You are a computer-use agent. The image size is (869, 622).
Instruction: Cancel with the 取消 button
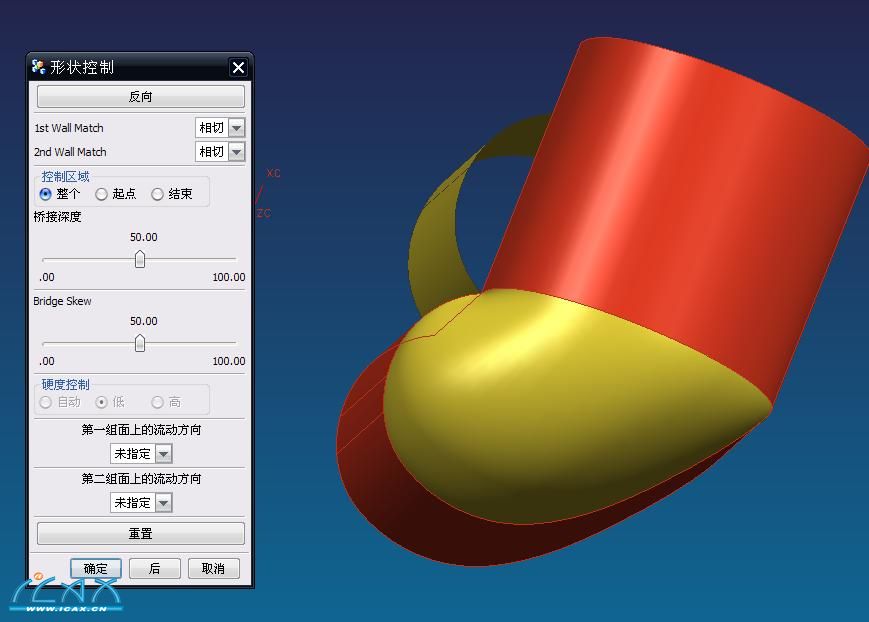[x=213, y=568]
